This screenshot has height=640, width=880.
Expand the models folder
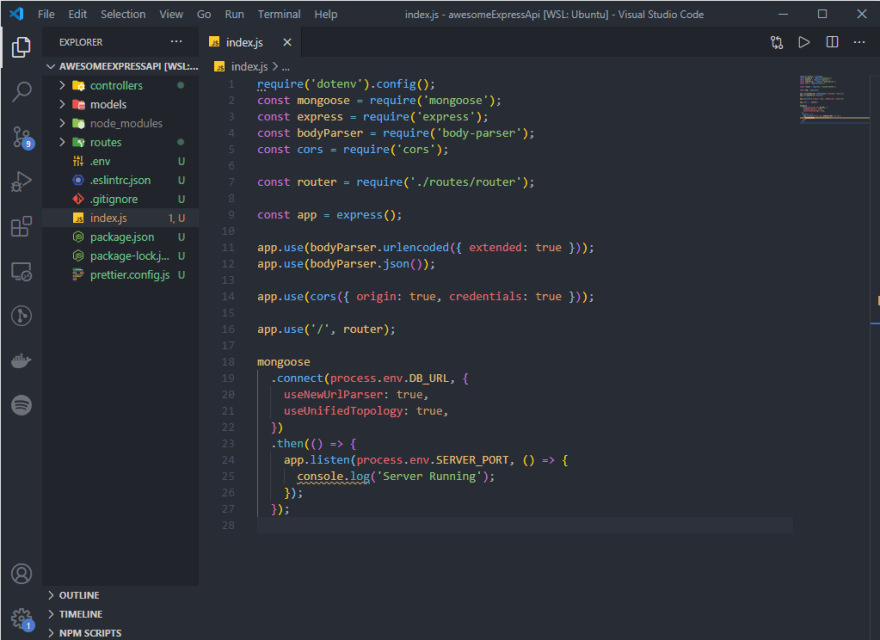tap(62, 104)
